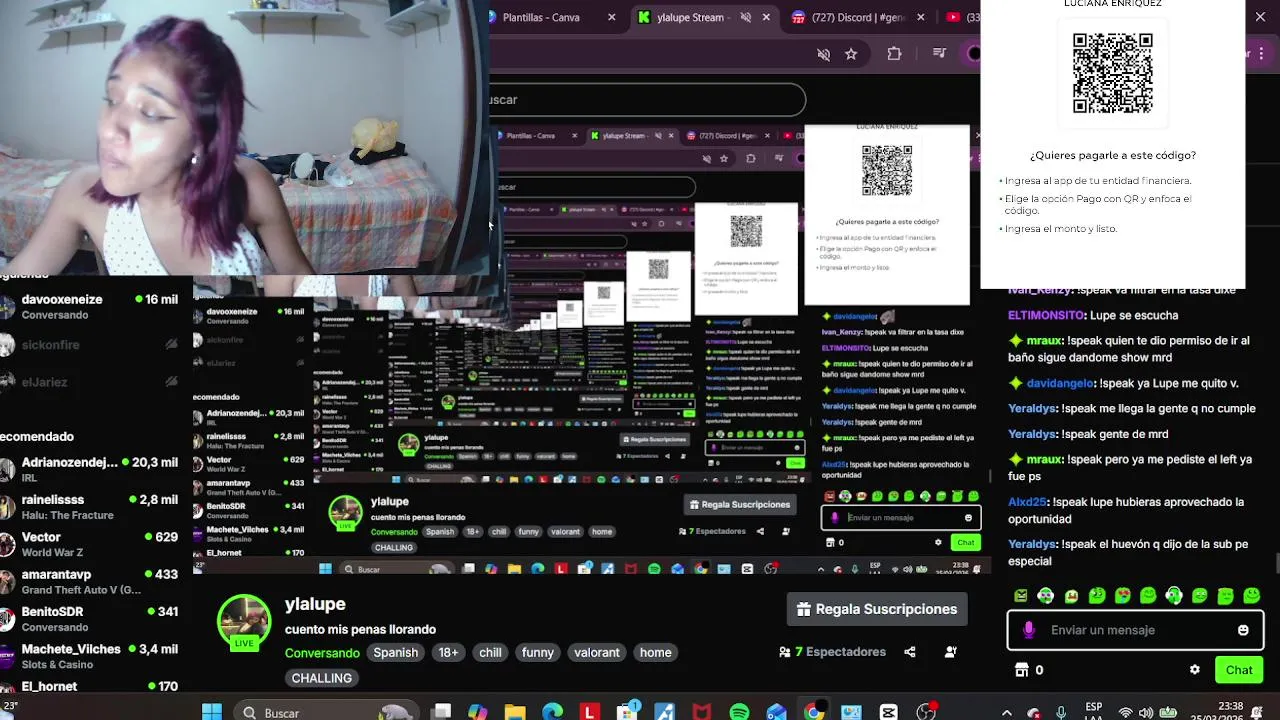Screen dimensions: 1280x720
Task: Click the purple microphone icon in chat
Action: (x=1029, y=630)
